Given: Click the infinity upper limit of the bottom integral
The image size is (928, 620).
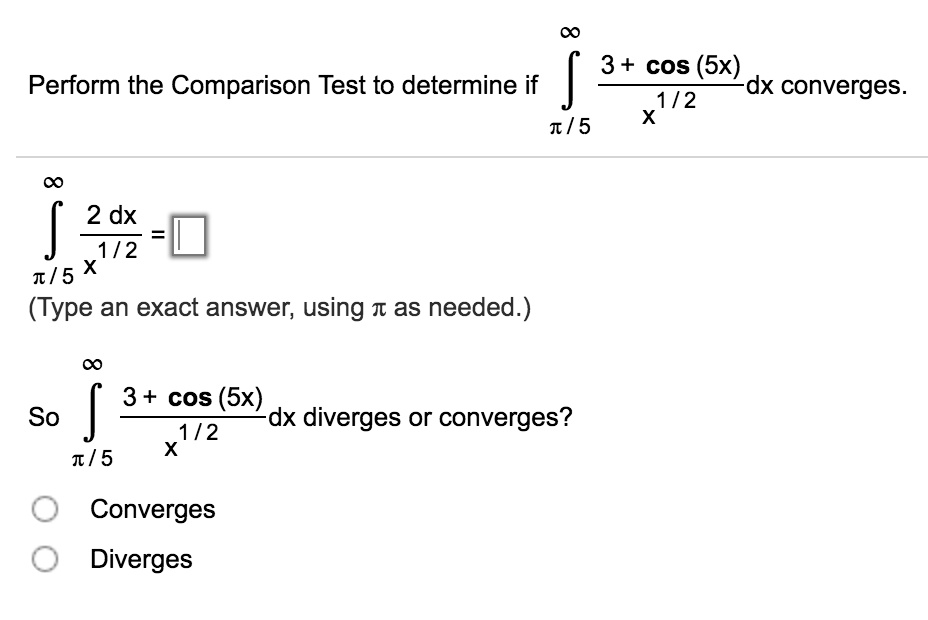Looking at the screenshot, I should 92,364.
